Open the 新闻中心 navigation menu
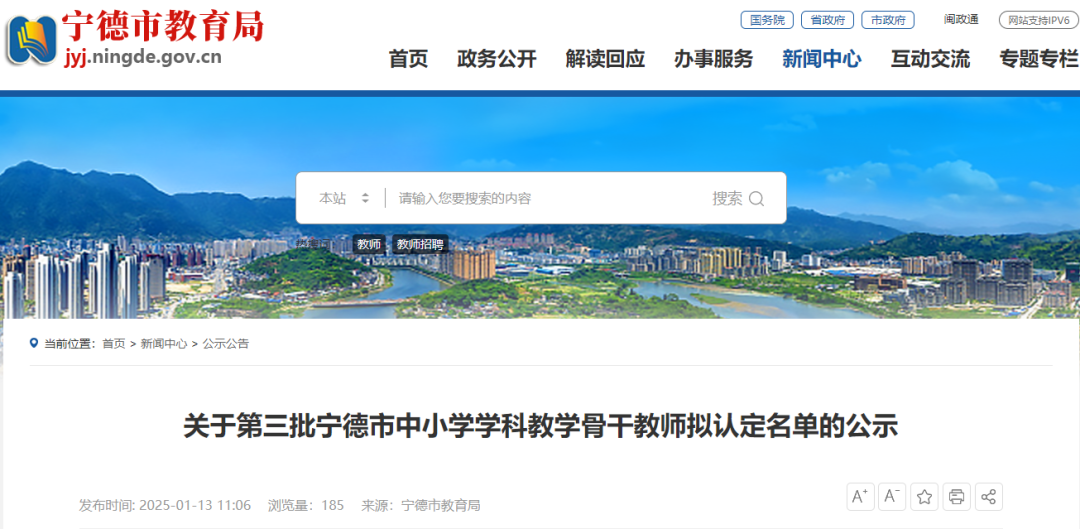Image resolution: width=1080 pixels, height=529 pixels. click(x=822, y=59)
